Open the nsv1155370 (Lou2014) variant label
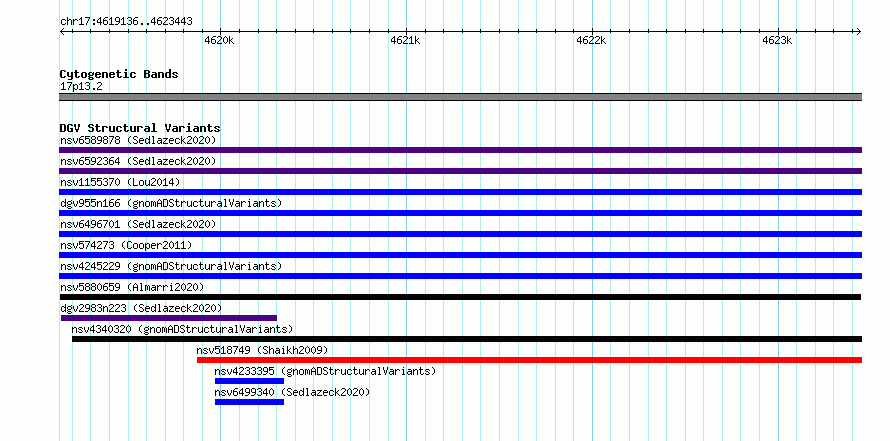 (120, 182)
